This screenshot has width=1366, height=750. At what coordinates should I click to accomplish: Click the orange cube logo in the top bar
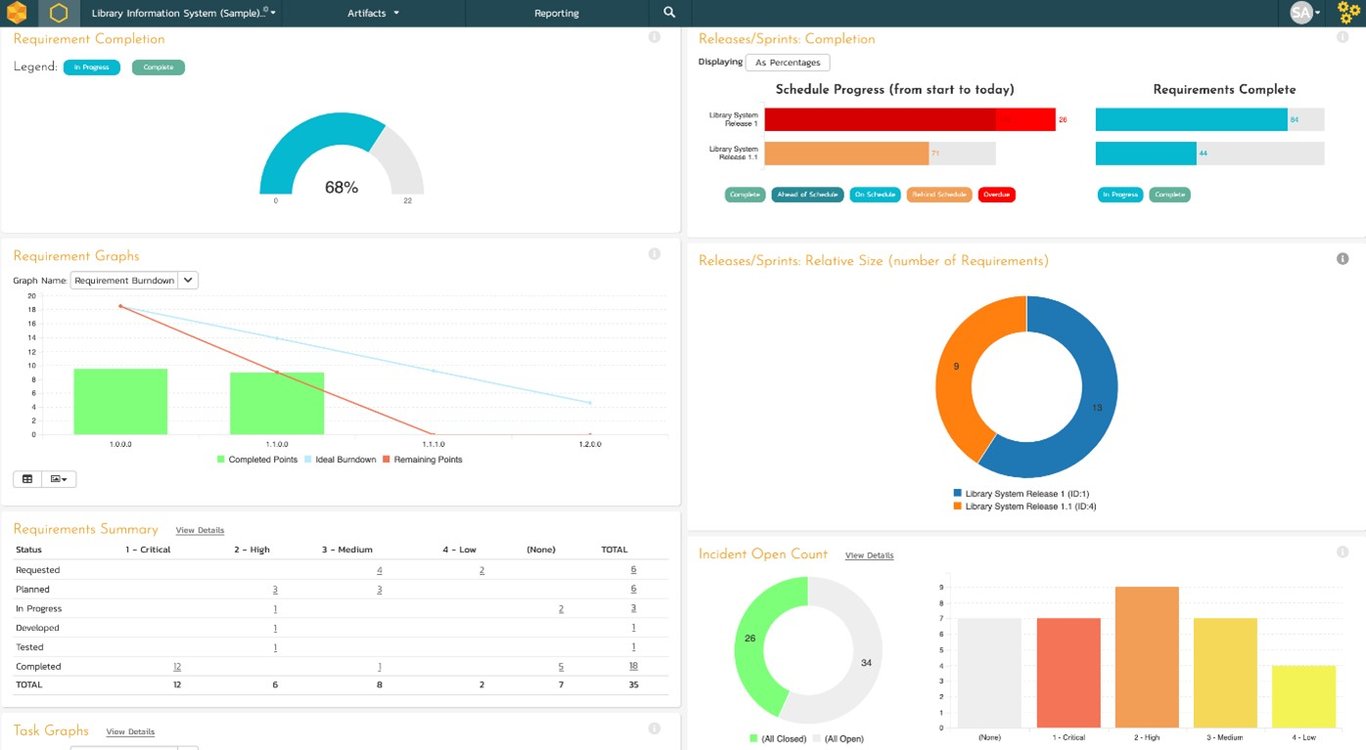click(x=16, y=13)
